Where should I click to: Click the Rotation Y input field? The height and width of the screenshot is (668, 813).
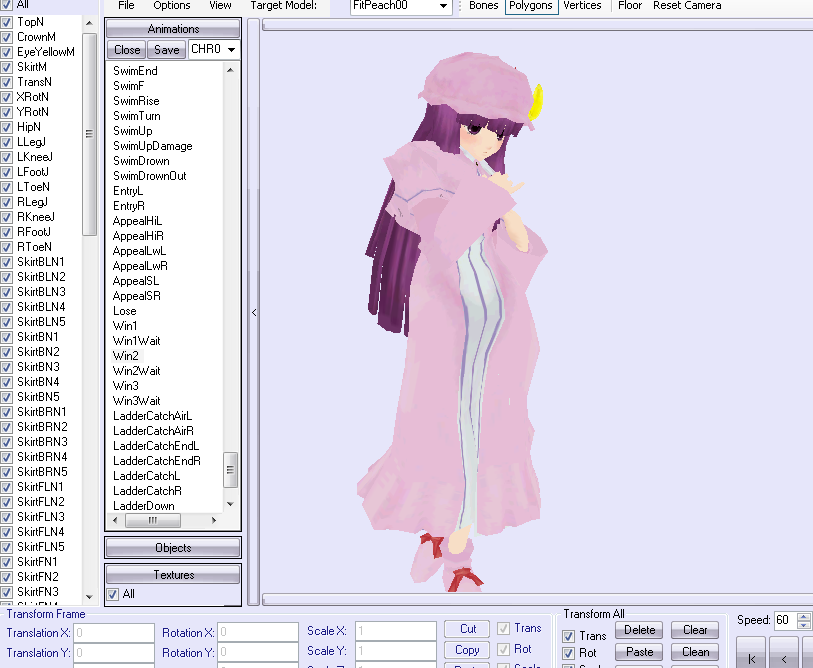pyautogui.click(x=258, y=652)
